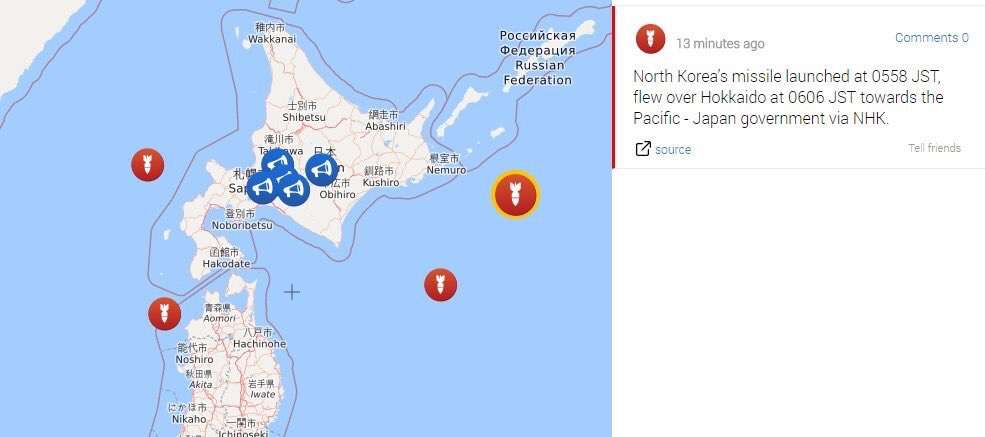Open the blue megaphone marker near Takikawa

click(x=278, y=163)
